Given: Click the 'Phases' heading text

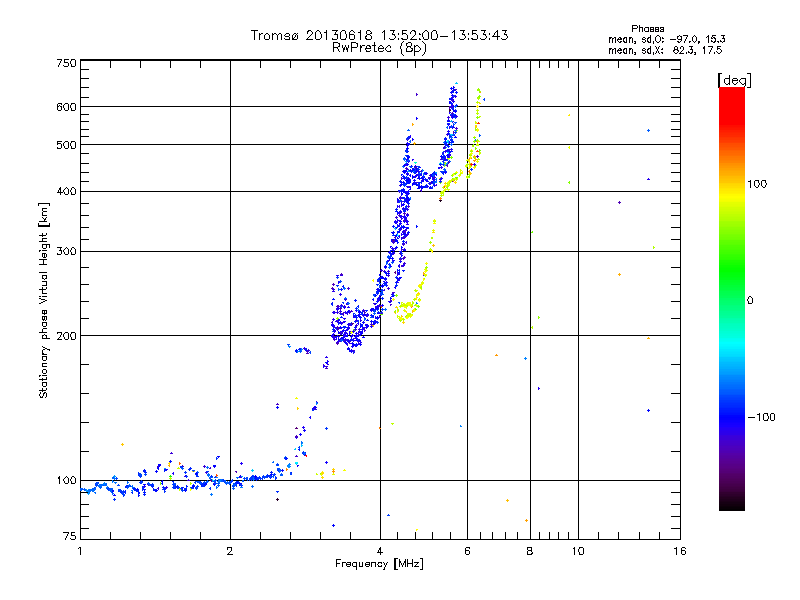Looking at the screenshot, I should (x=647, y=29).
